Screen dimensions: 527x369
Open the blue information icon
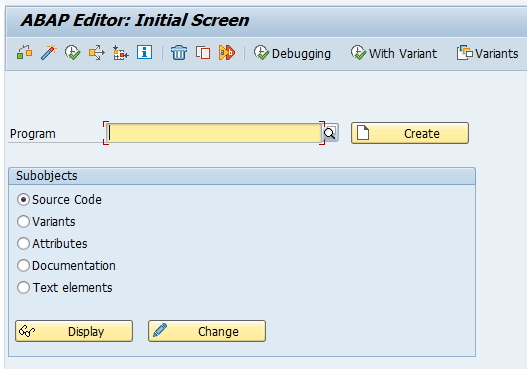click(144, 52)
